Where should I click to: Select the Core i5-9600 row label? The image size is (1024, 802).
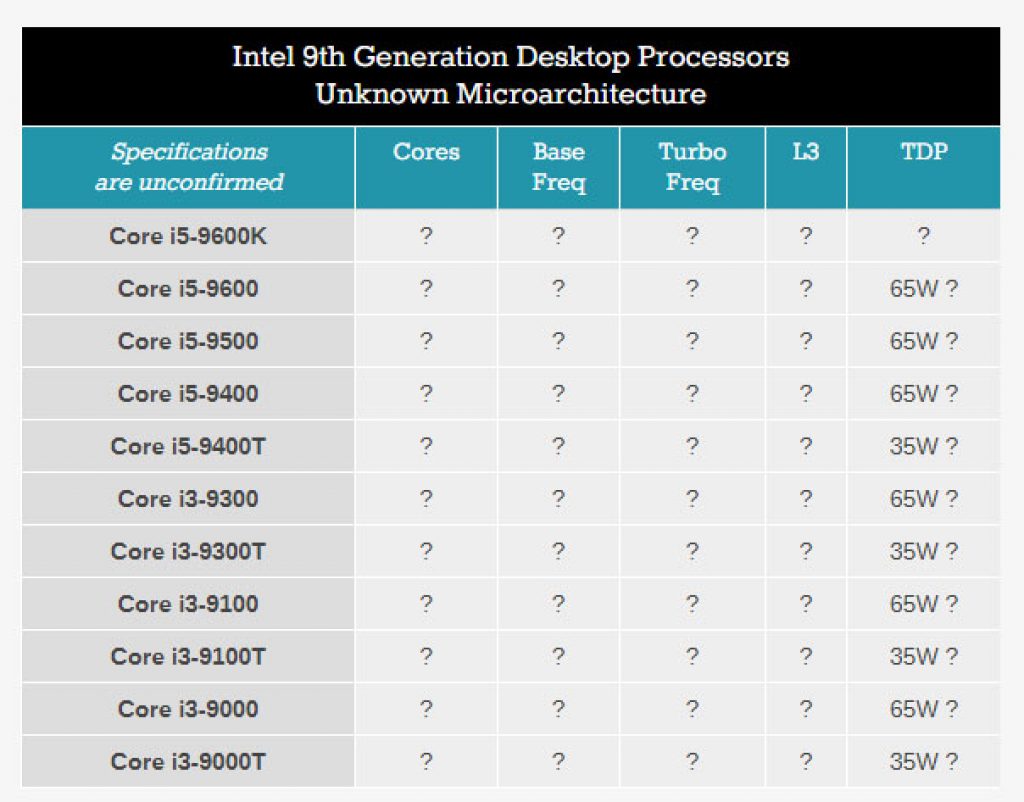pyautogui.click(x=187, y=288)
